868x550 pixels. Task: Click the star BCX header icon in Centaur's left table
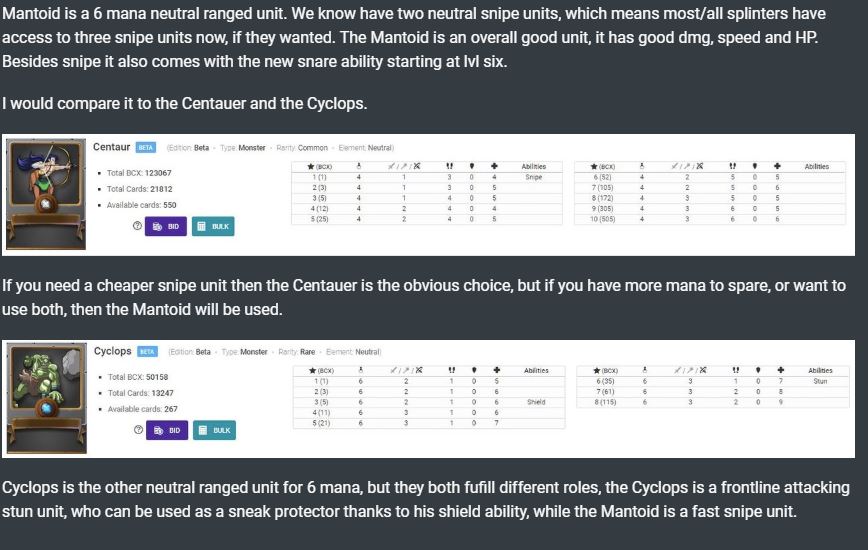click(312, 167)
